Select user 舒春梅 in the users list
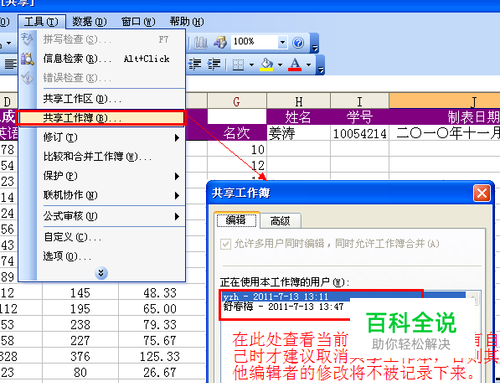Screen dimensions: 500x383 click(283, 307)
